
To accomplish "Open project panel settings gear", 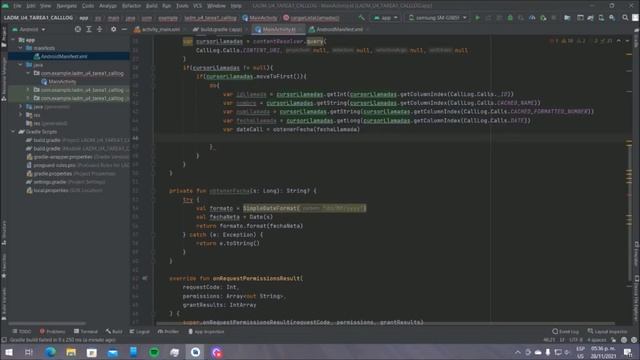I will pyautogui.click(x=113, y=29).
